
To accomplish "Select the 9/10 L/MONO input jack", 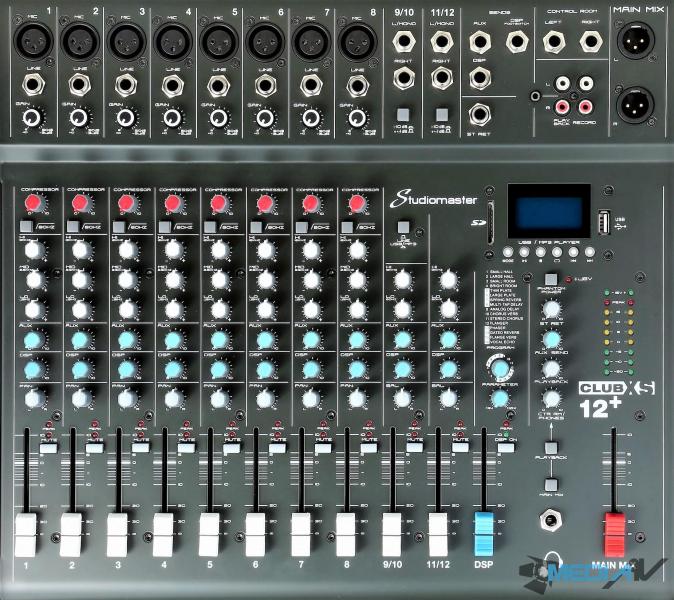I will click(x=404, y=41).
